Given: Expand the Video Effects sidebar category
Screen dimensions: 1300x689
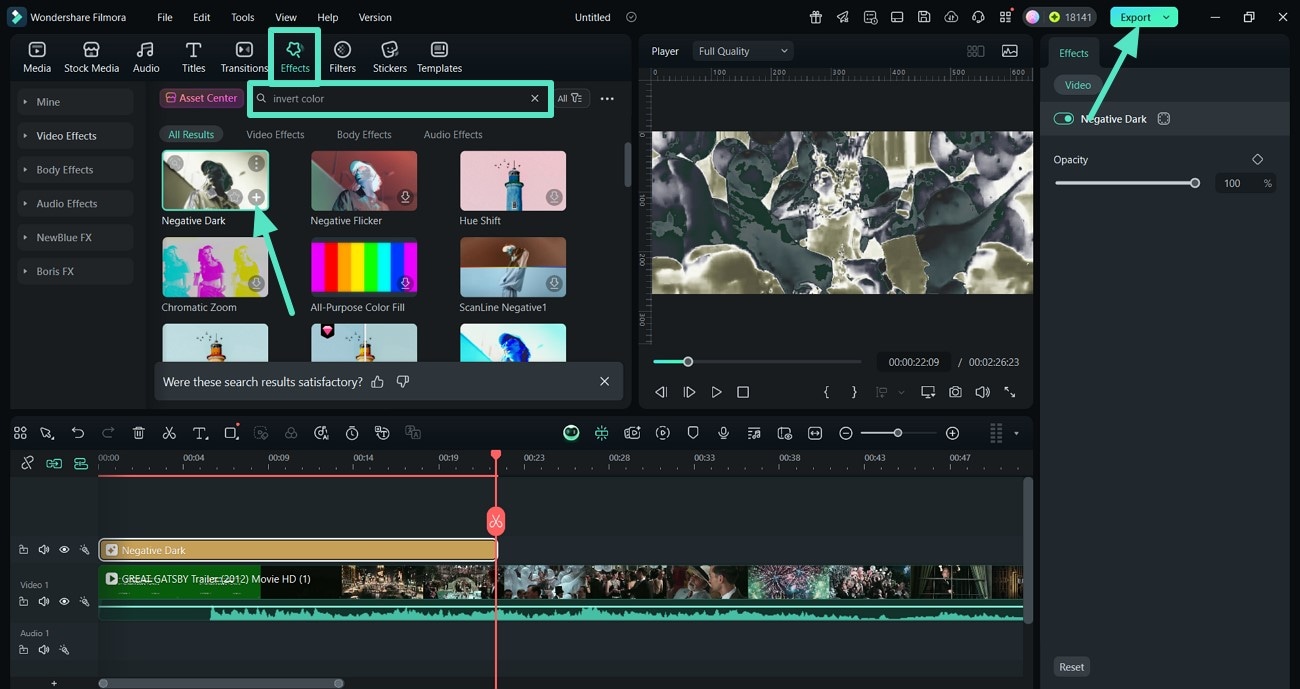Looking at the screenshot, I should coord(77,136).
